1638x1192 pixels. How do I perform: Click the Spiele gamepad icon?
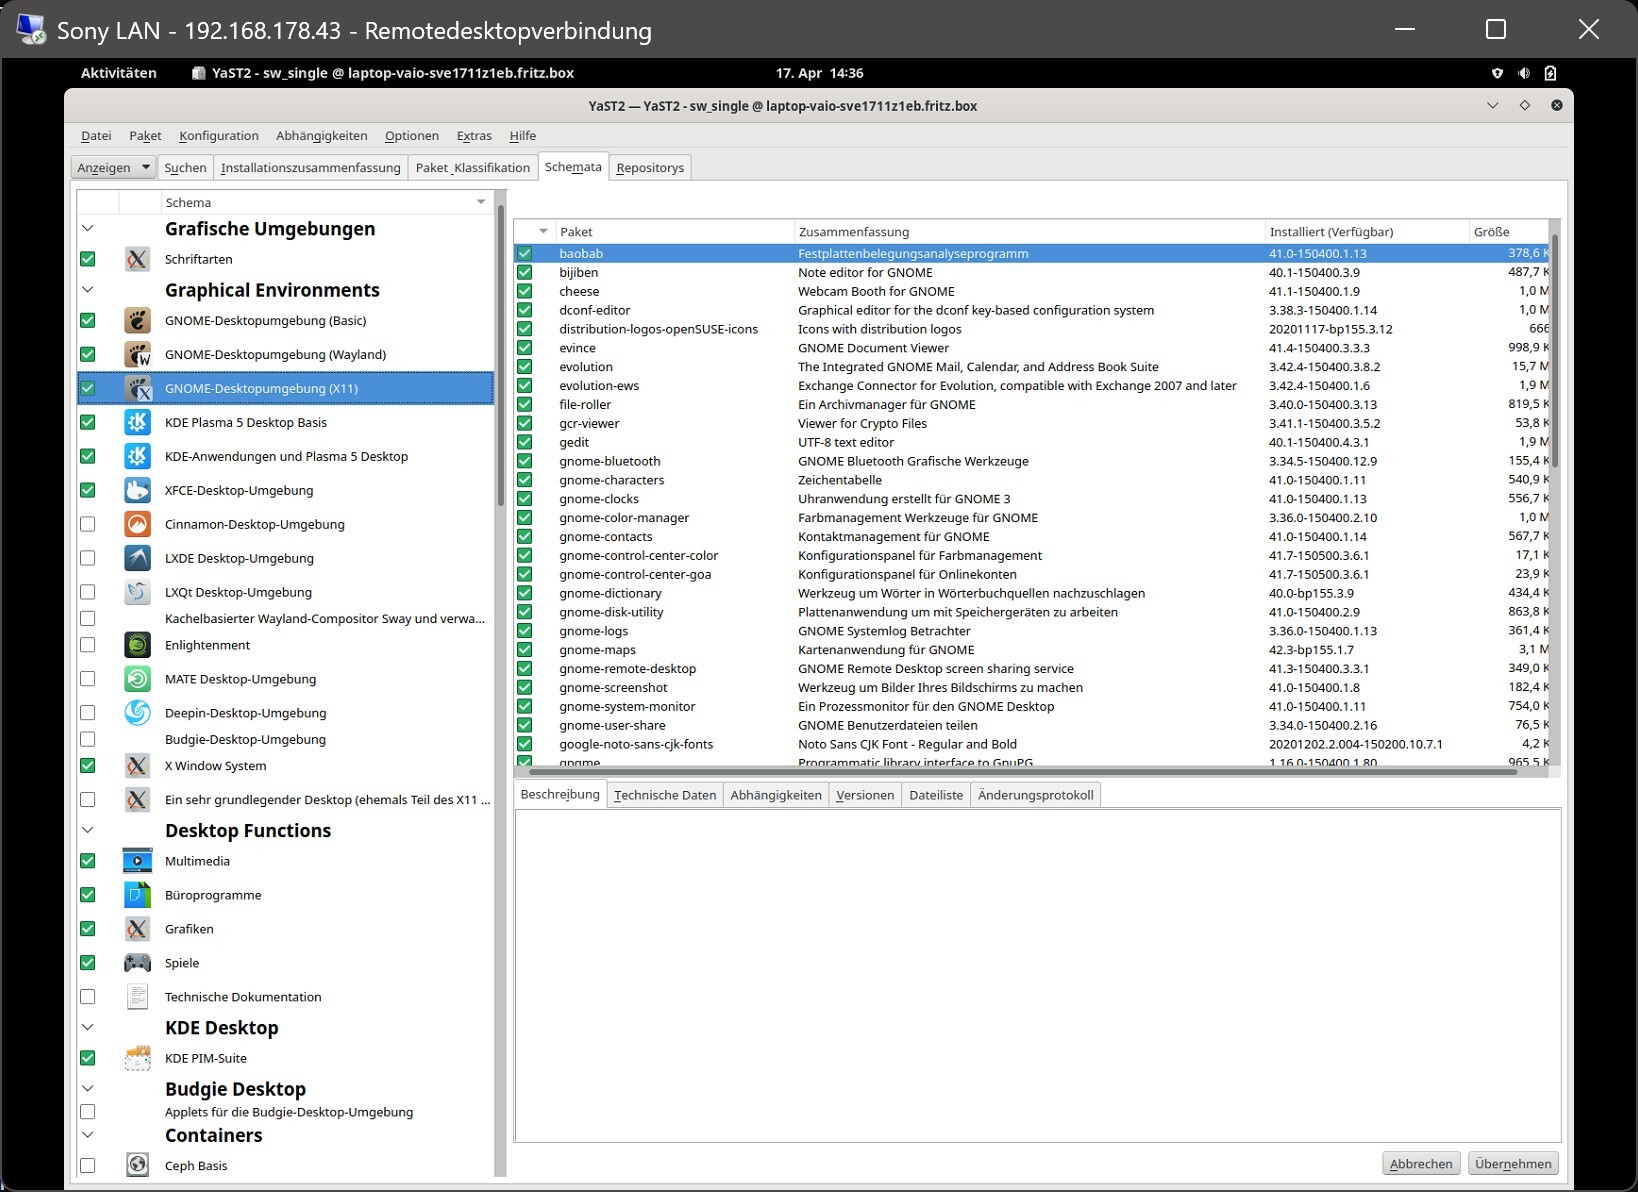point(137,963)
